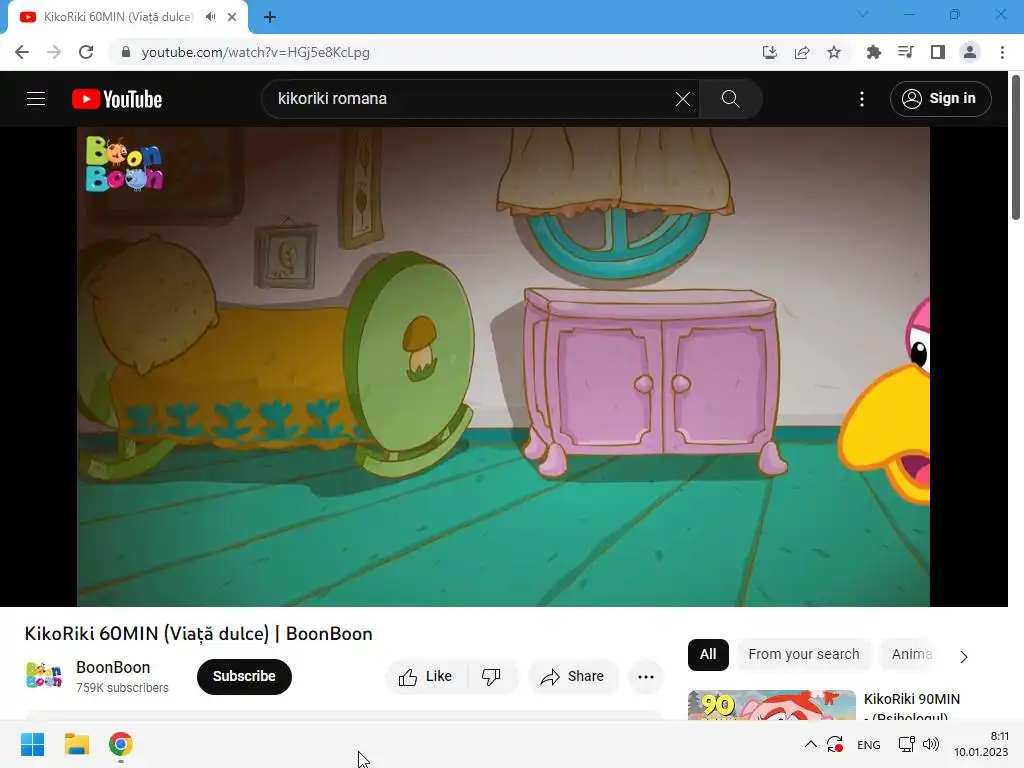Viewport: 1024px width, 768px height.
Task: Clear the search text with the X icon
Action: (x=682, y=99)
